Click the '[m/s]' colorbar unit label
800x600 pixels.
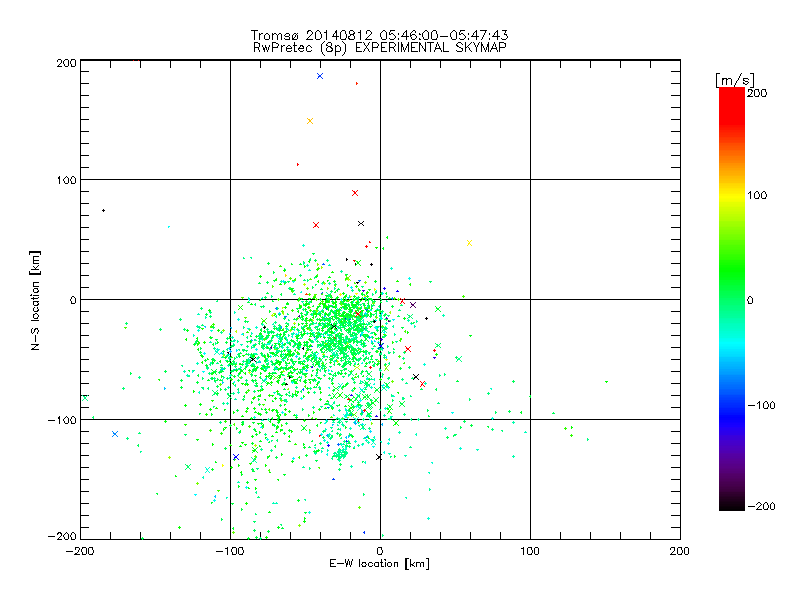[x=735, y=80]
